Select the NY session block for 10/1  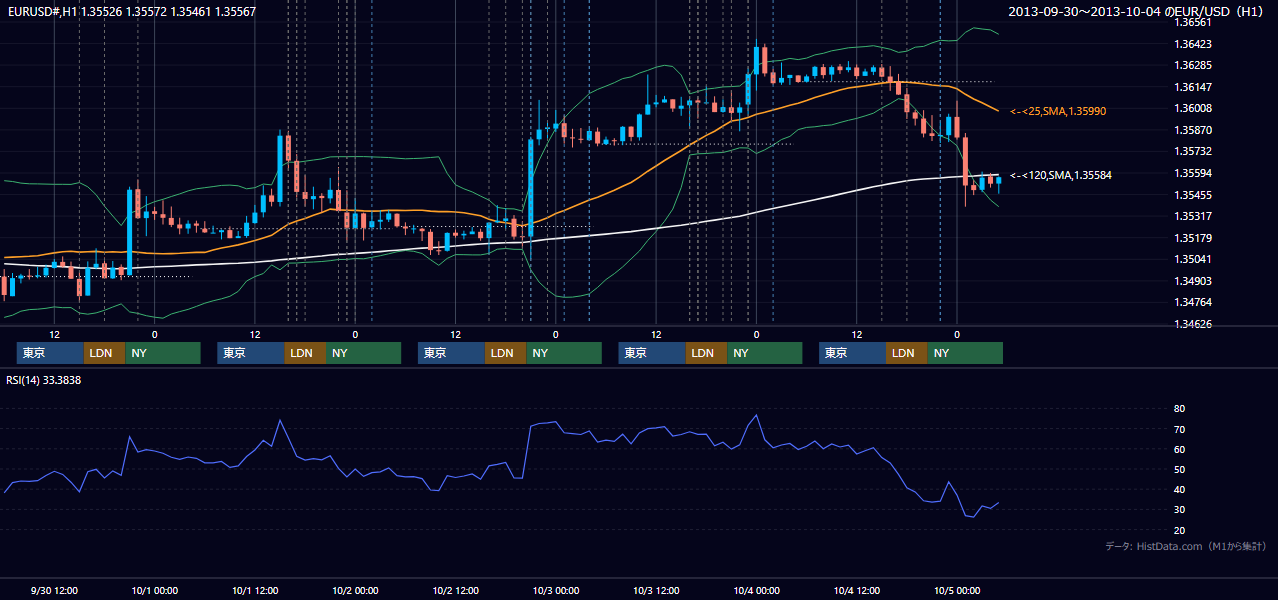point(364,353)
